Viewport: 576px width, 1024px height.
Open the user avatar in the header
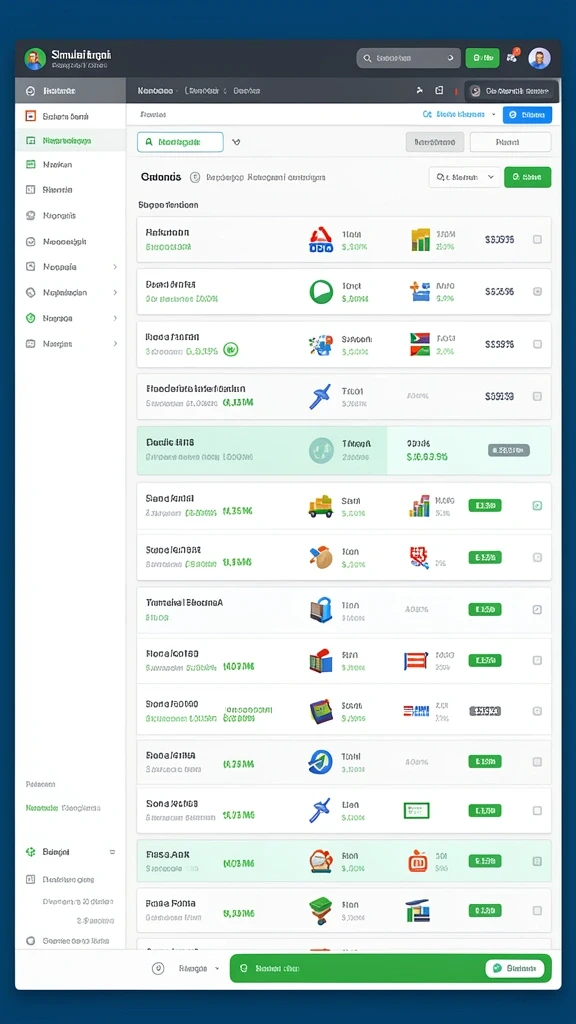[x=539, y=58]
